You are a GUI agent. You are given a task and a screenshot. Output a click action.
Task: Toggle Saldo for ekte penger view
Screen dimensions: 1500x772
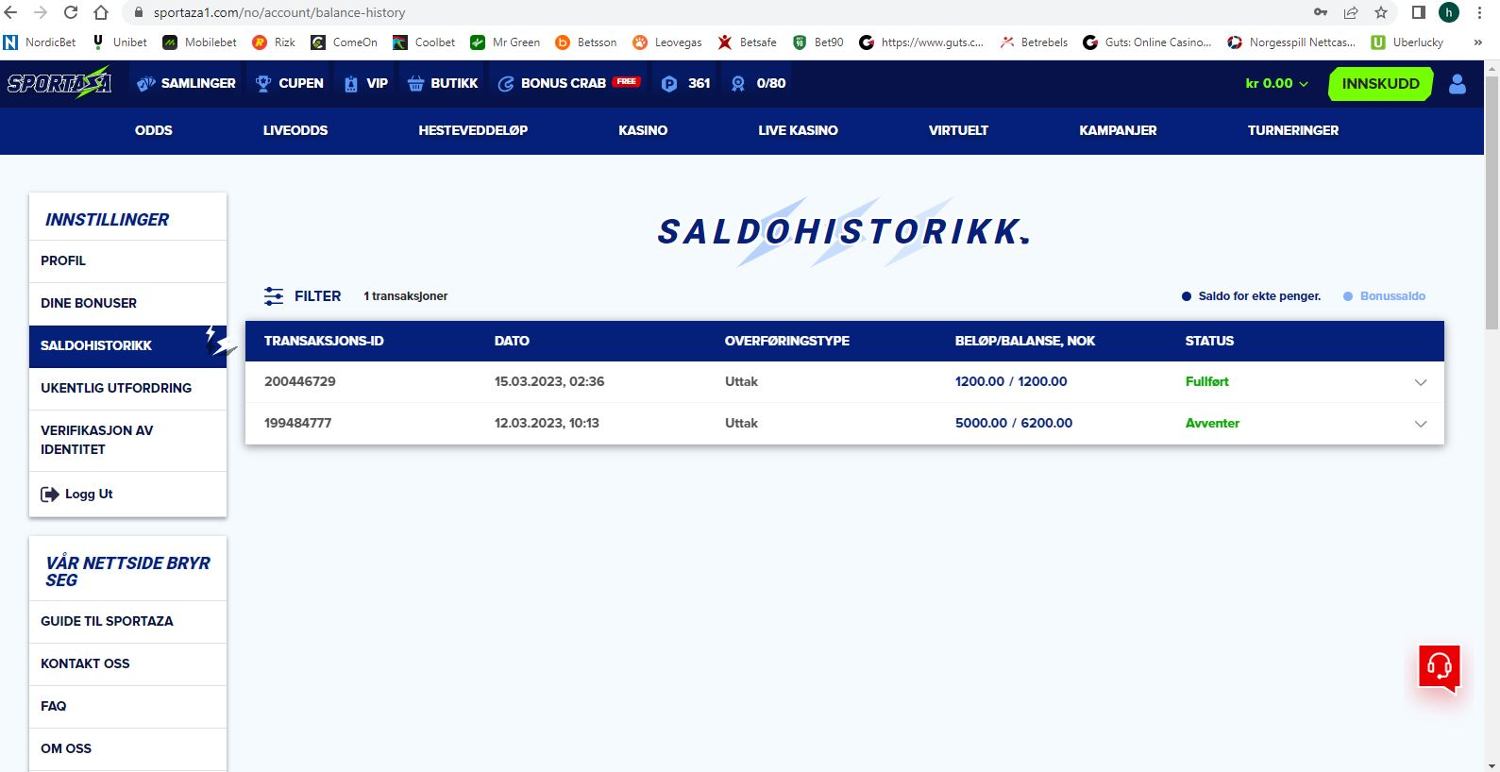pyautogui.click(x=1252, y=297)
